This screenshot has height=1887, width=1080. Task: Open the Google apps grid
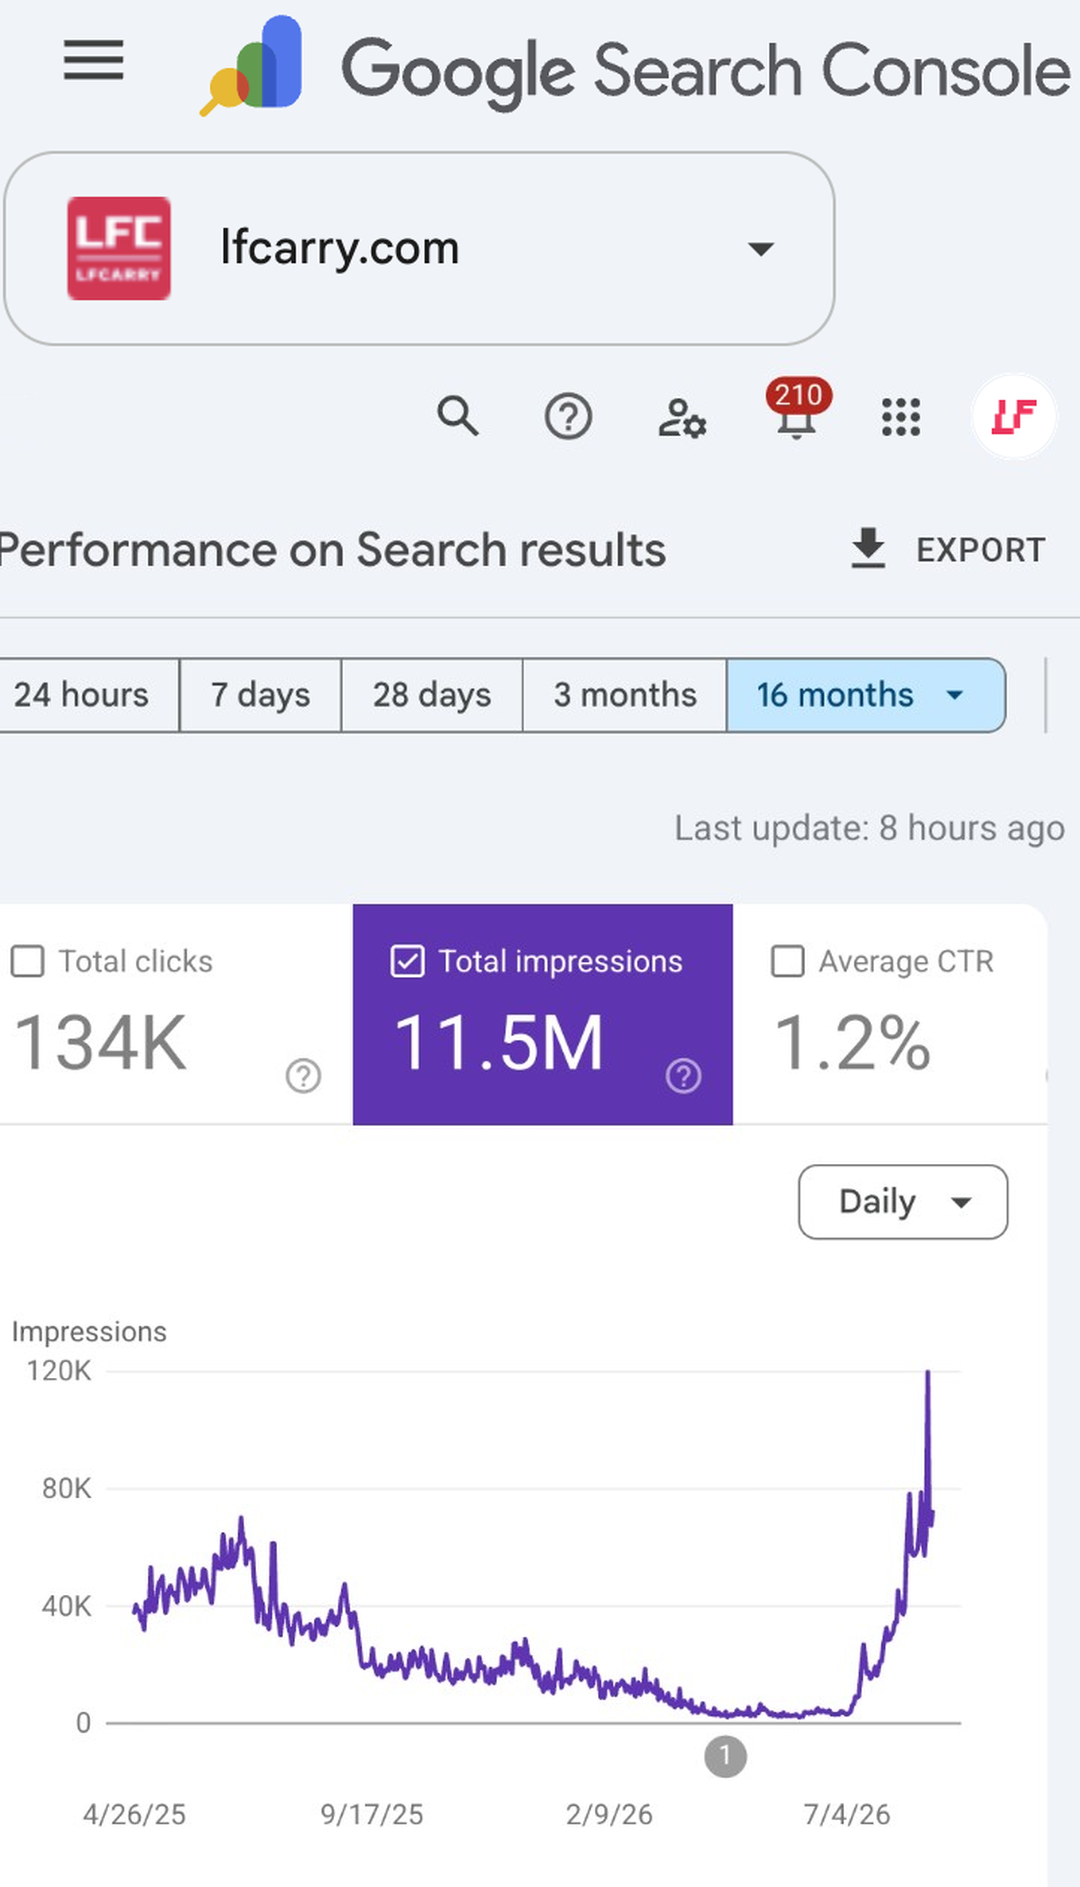(x=901, y=417)
